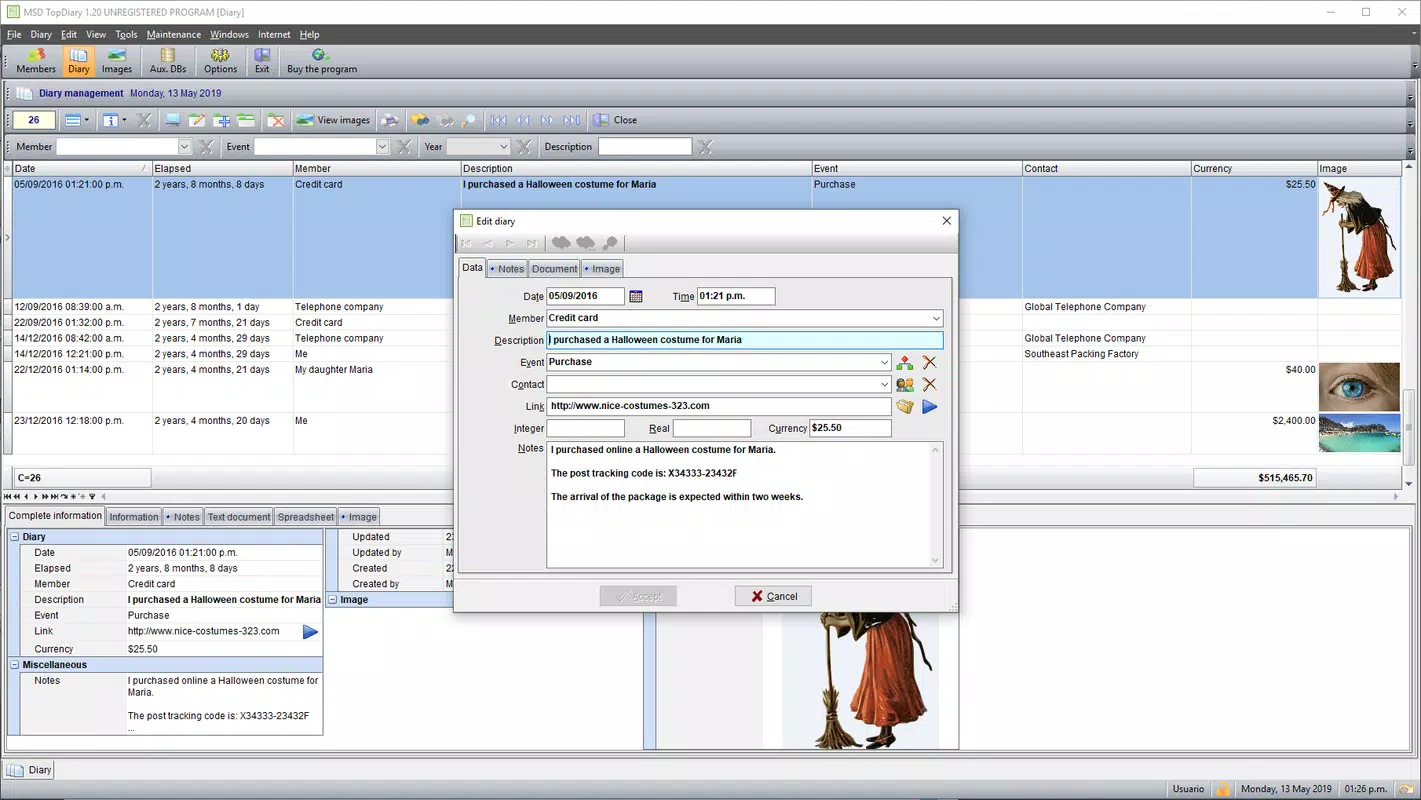Viewport: 1421px width, 800px height.
Task: Click the Link URL field in Edit diary
Action: [x=719, y=406]
